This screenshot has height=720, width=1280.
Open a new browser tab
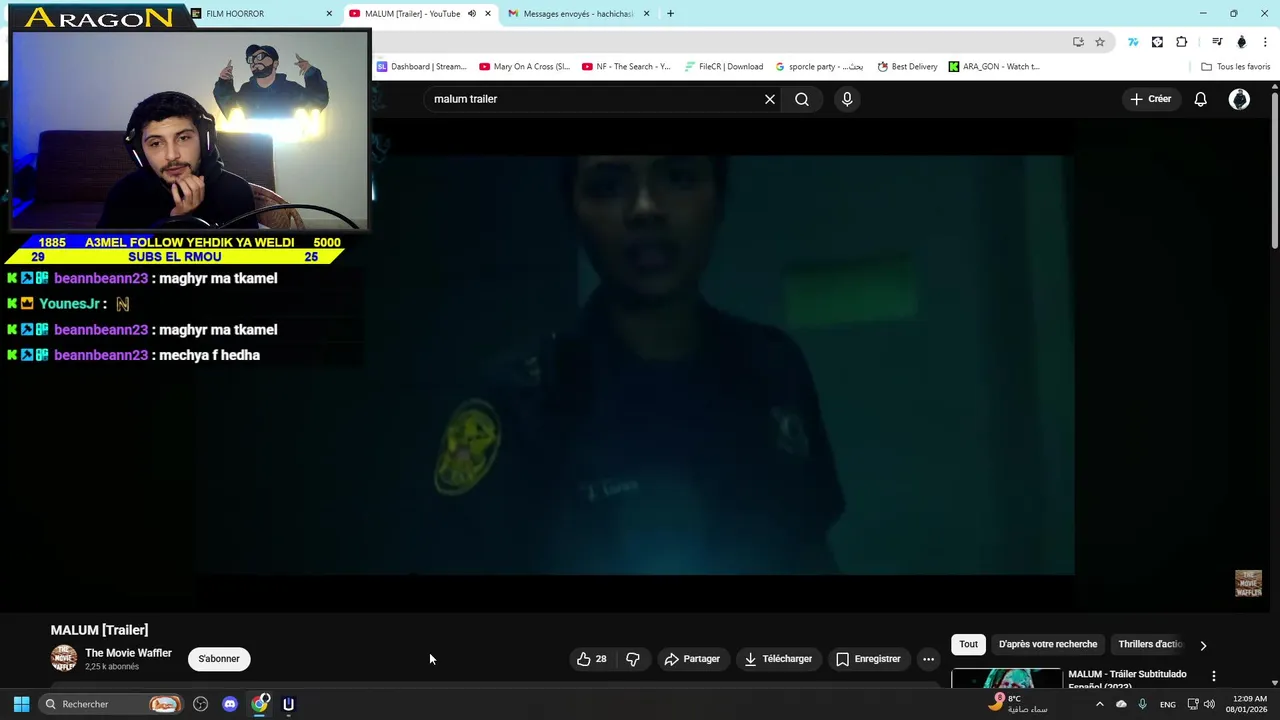[x=670, y=14]
